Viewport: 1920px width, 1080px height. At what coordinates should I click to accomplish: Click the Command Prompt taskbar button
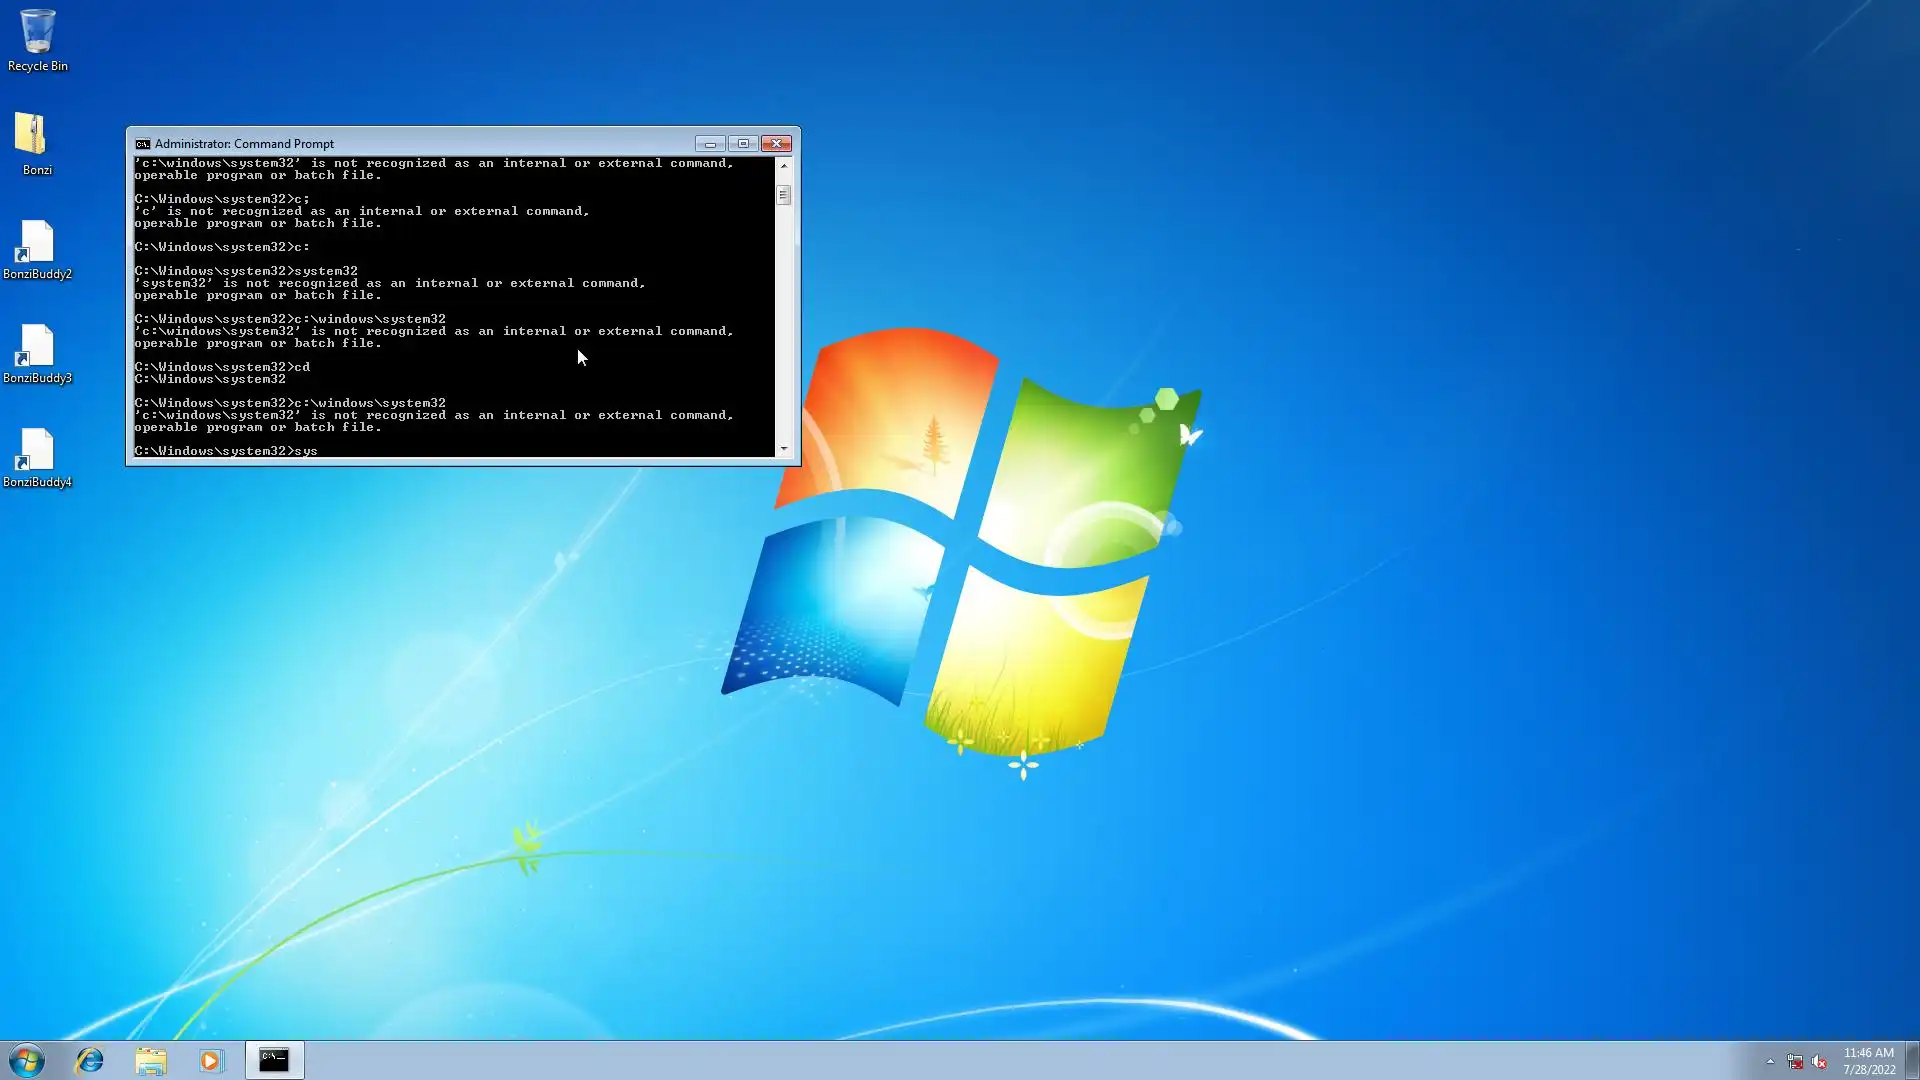274,1060
